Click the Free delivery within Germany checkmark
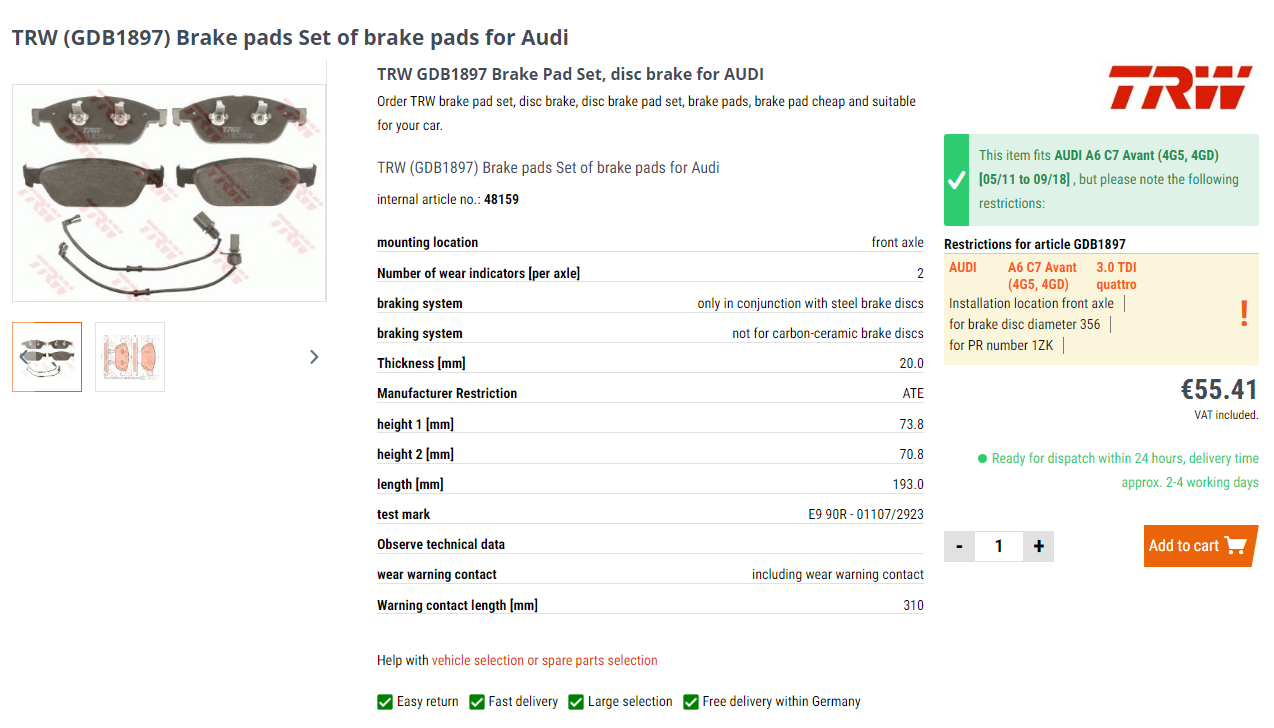Screen dimensions: 1274x728 [691, 702]
